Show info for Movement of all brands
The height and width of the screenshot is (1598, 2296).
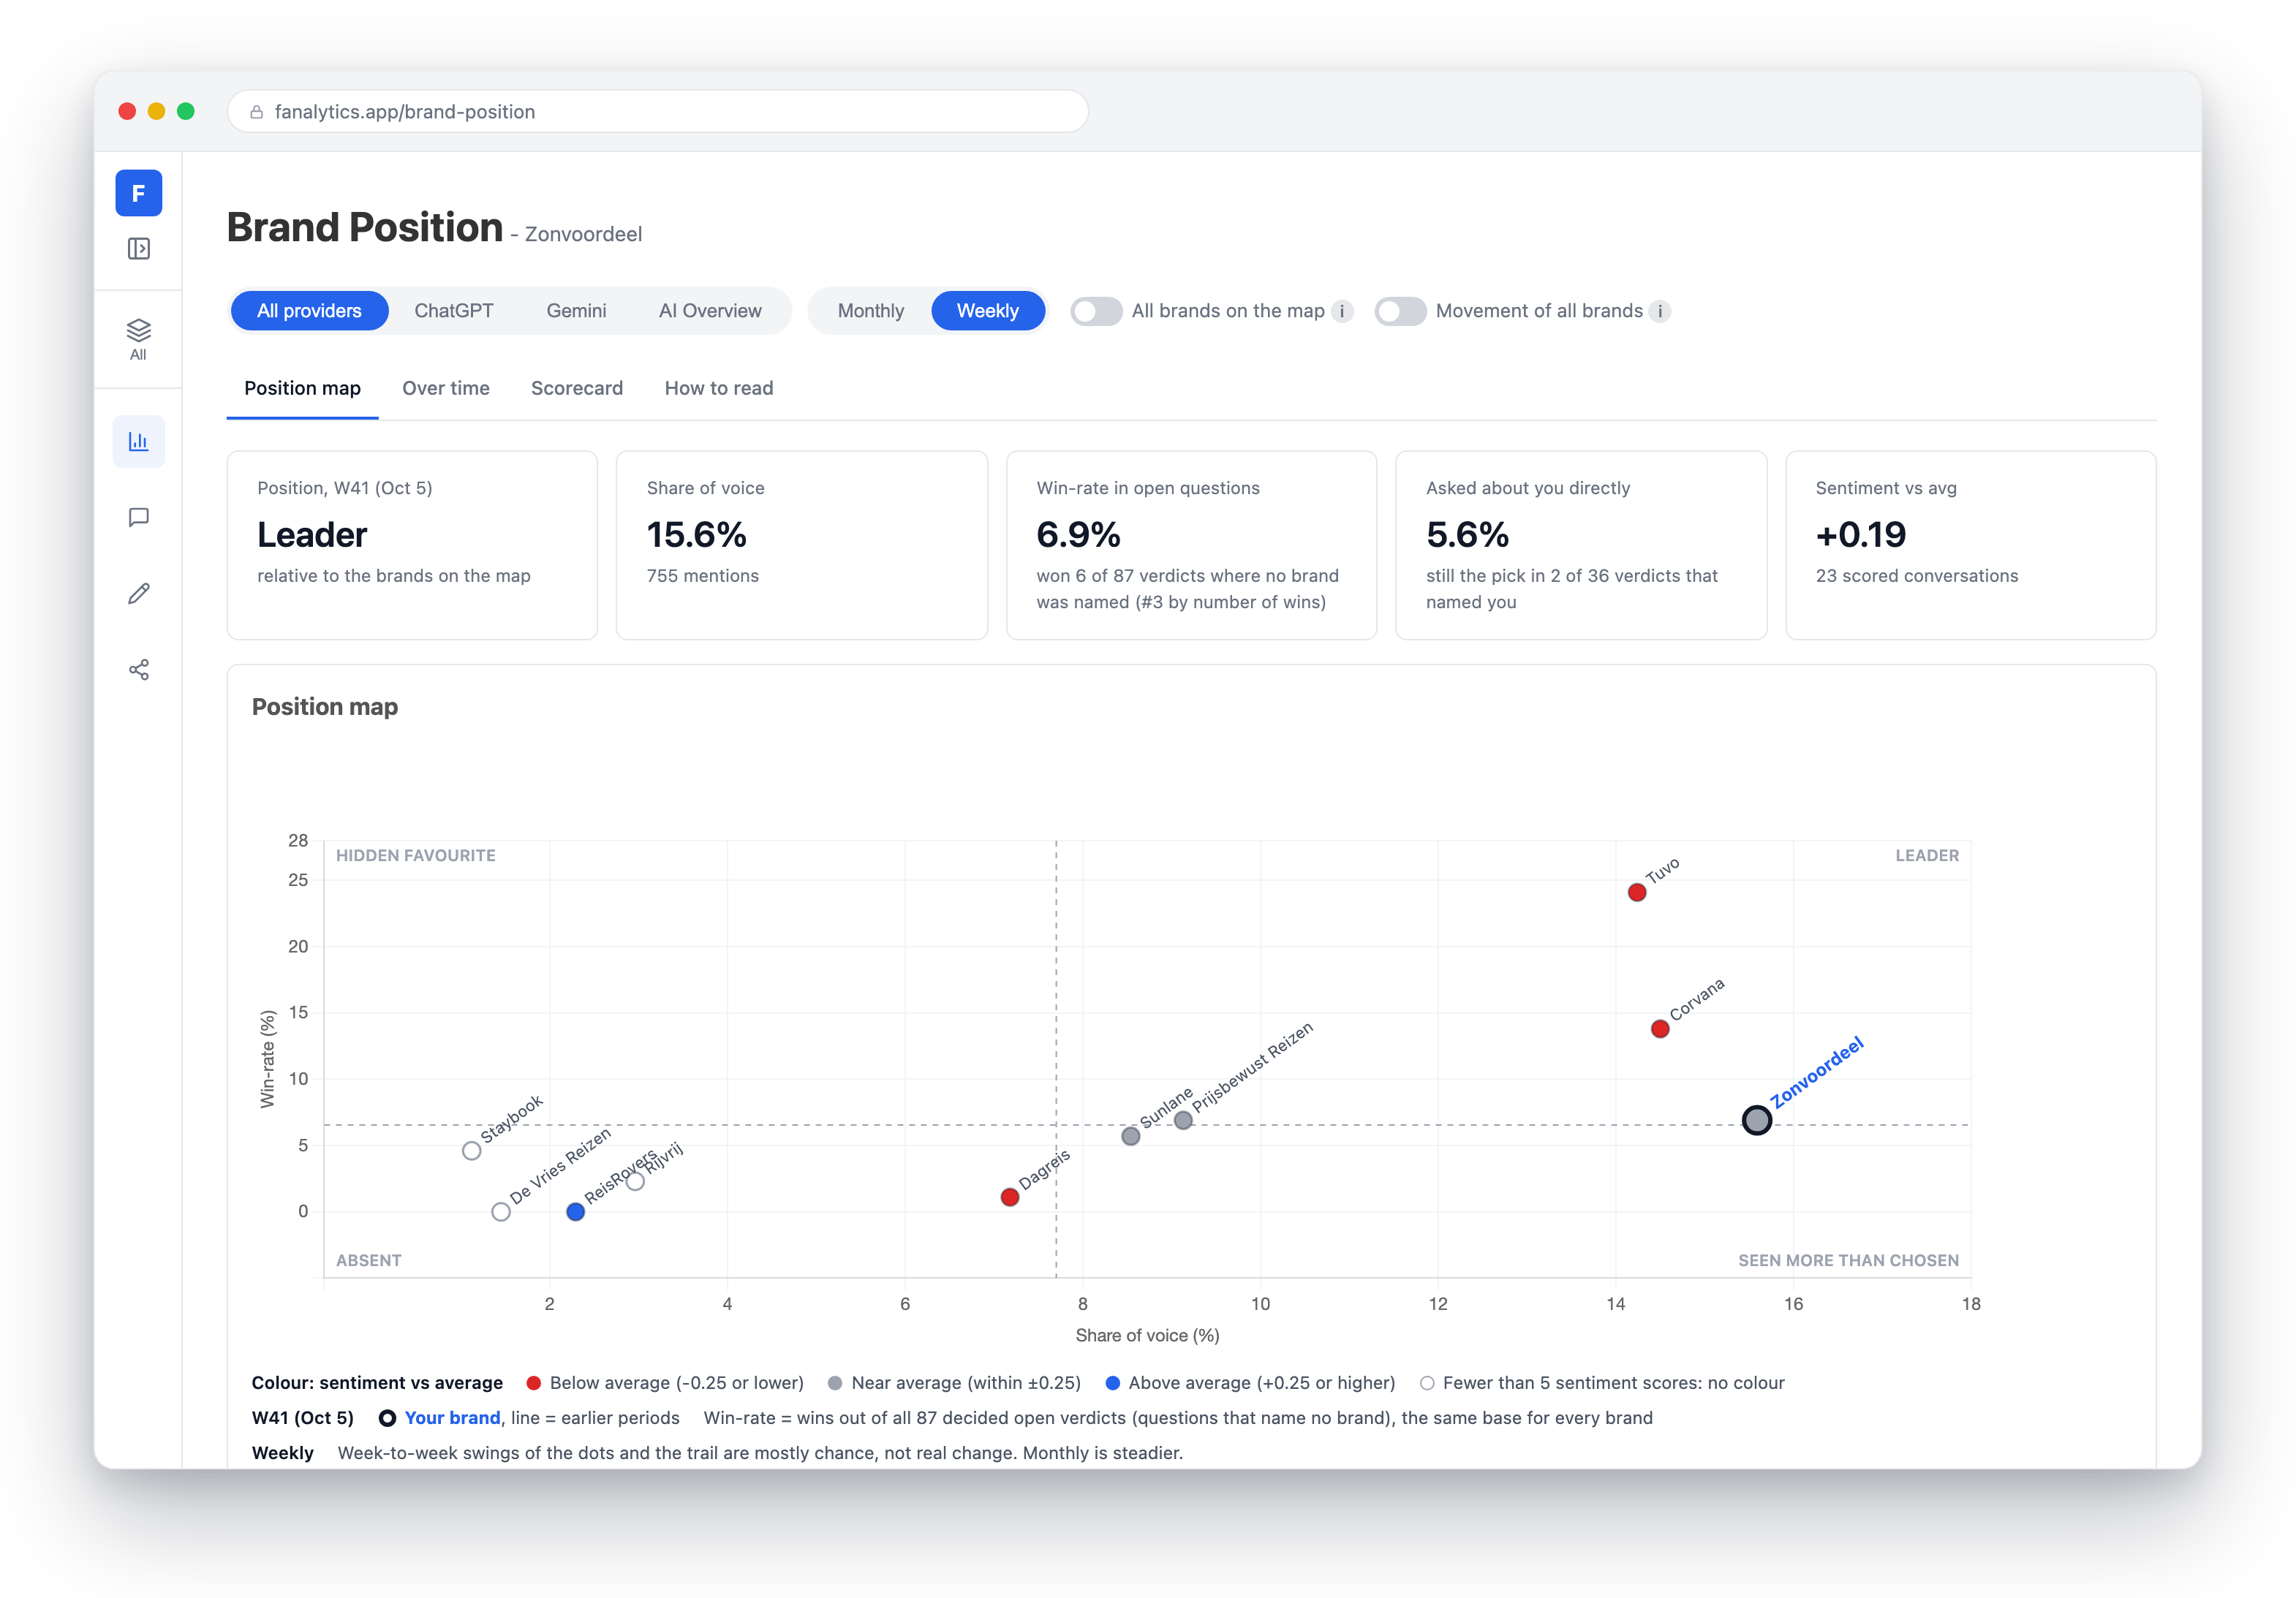coord(1660,311)
